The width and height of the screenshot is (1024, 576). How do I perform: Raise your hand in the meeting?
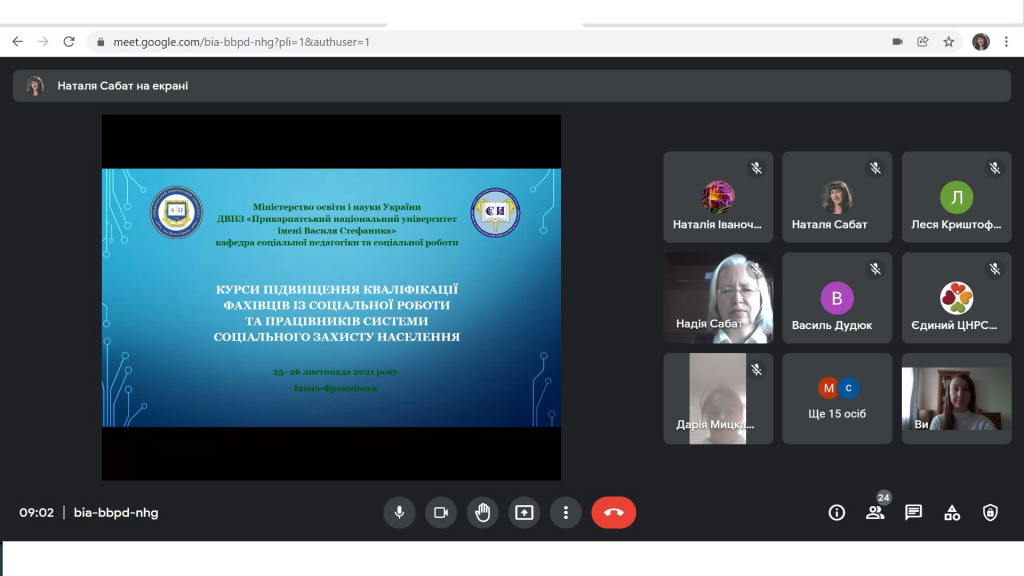[482, 513]
